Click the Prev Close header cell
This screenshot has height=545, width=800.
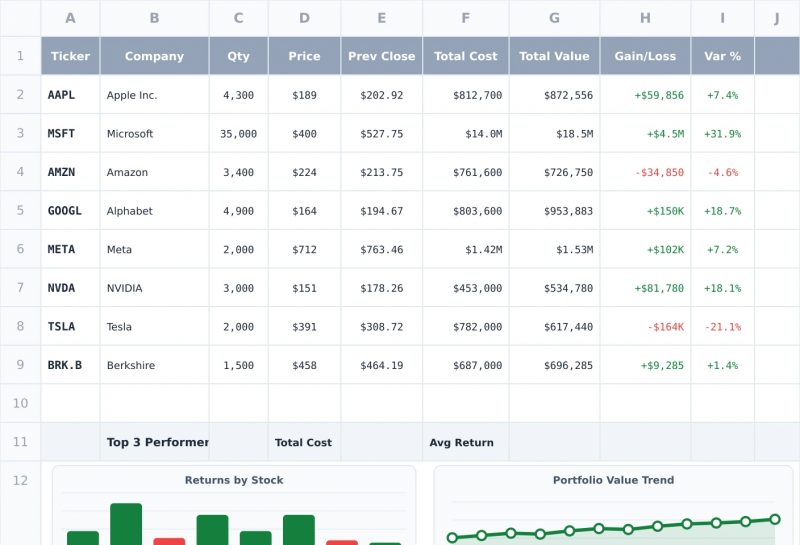(x=382, y=56)
